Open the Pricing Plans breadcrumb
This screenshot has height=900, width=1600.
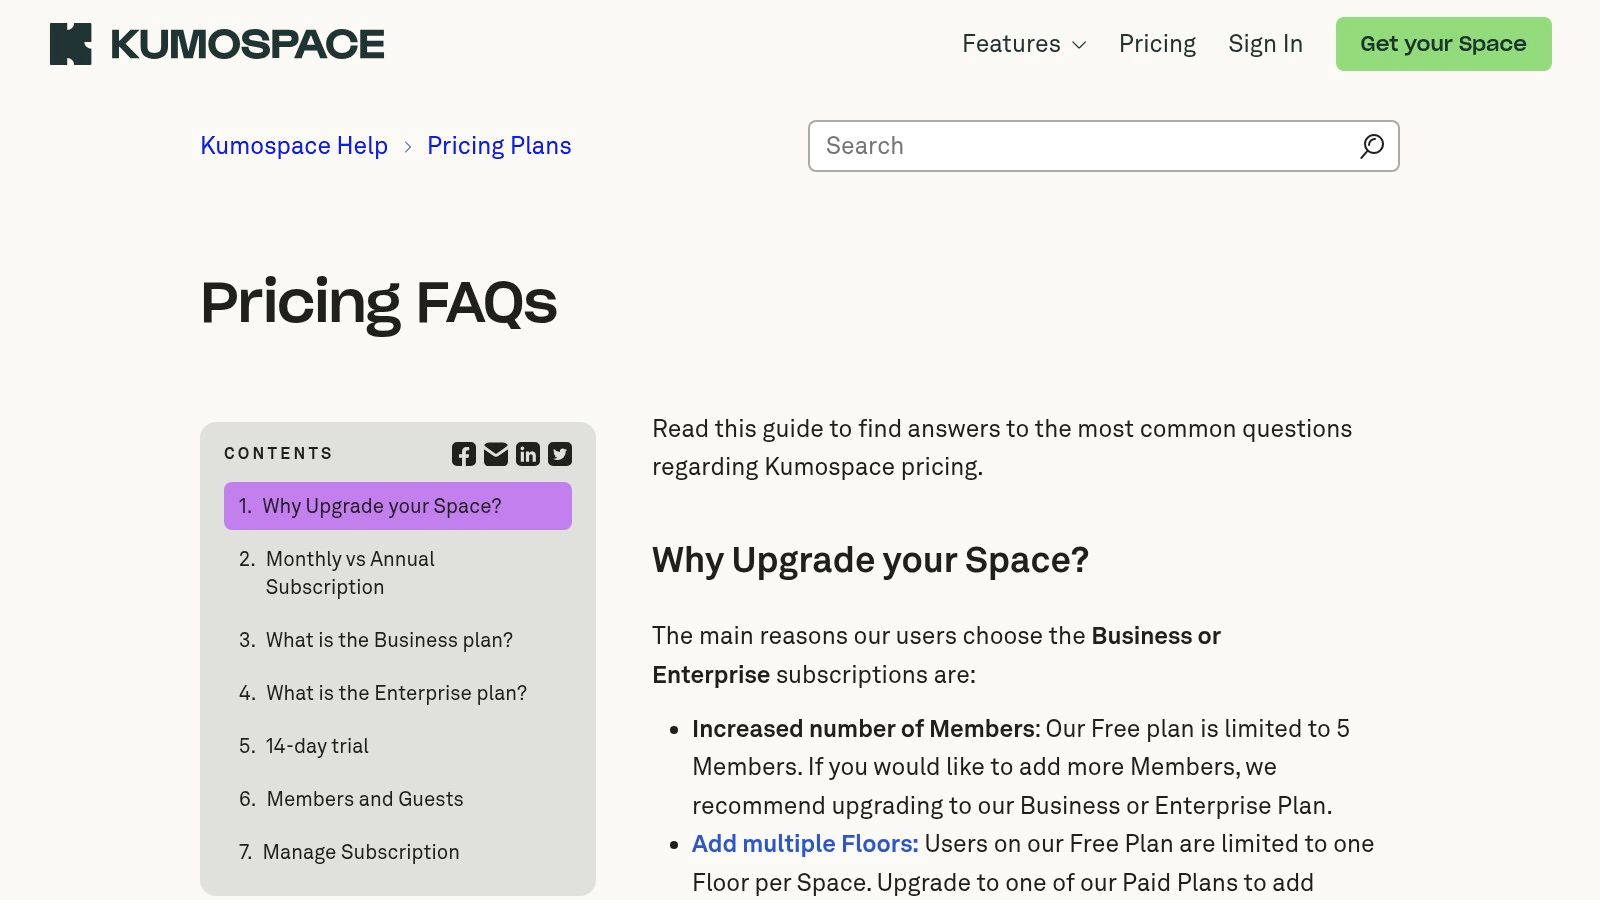499,146
